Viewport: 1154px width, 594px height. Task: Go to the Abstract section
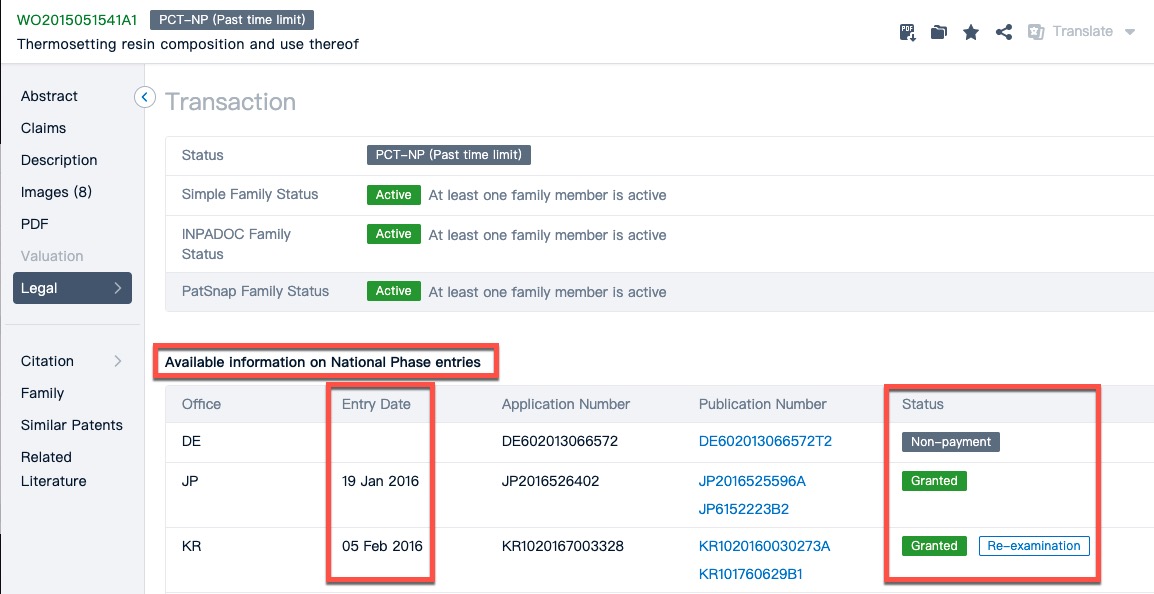(49, 96)
